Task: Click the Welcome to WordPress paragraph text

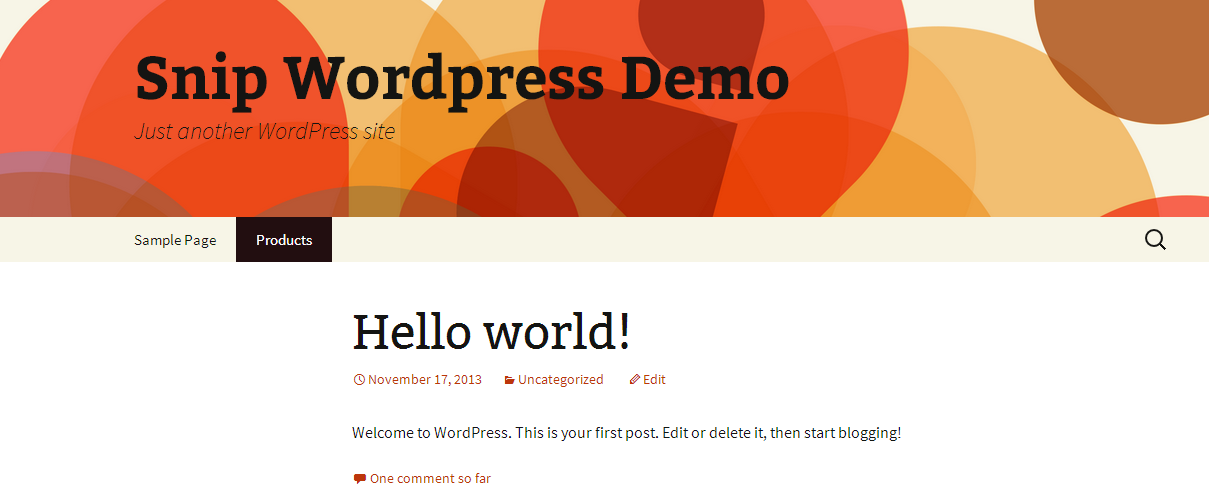Action: [627, 433]
